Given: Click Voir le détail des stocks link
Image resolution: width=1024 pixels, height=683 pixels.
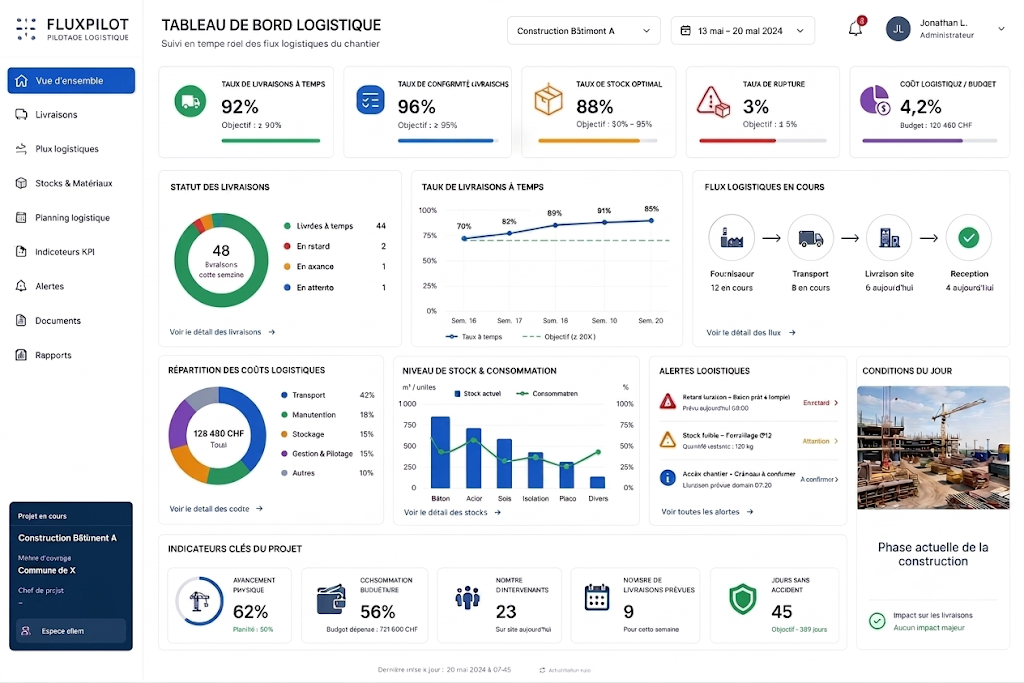Looking at the screenshot, I should (452, 513).
